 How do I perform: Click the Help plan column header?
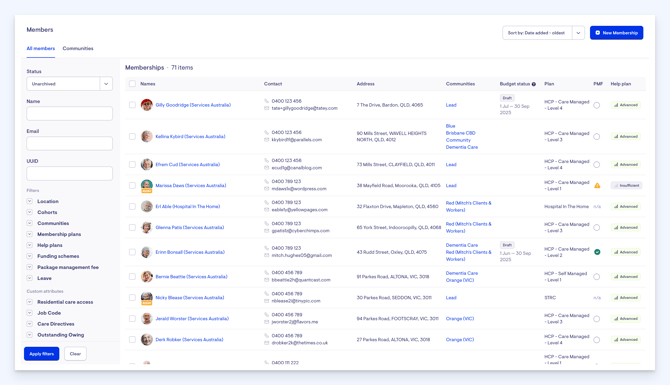[x=620, y=84]
